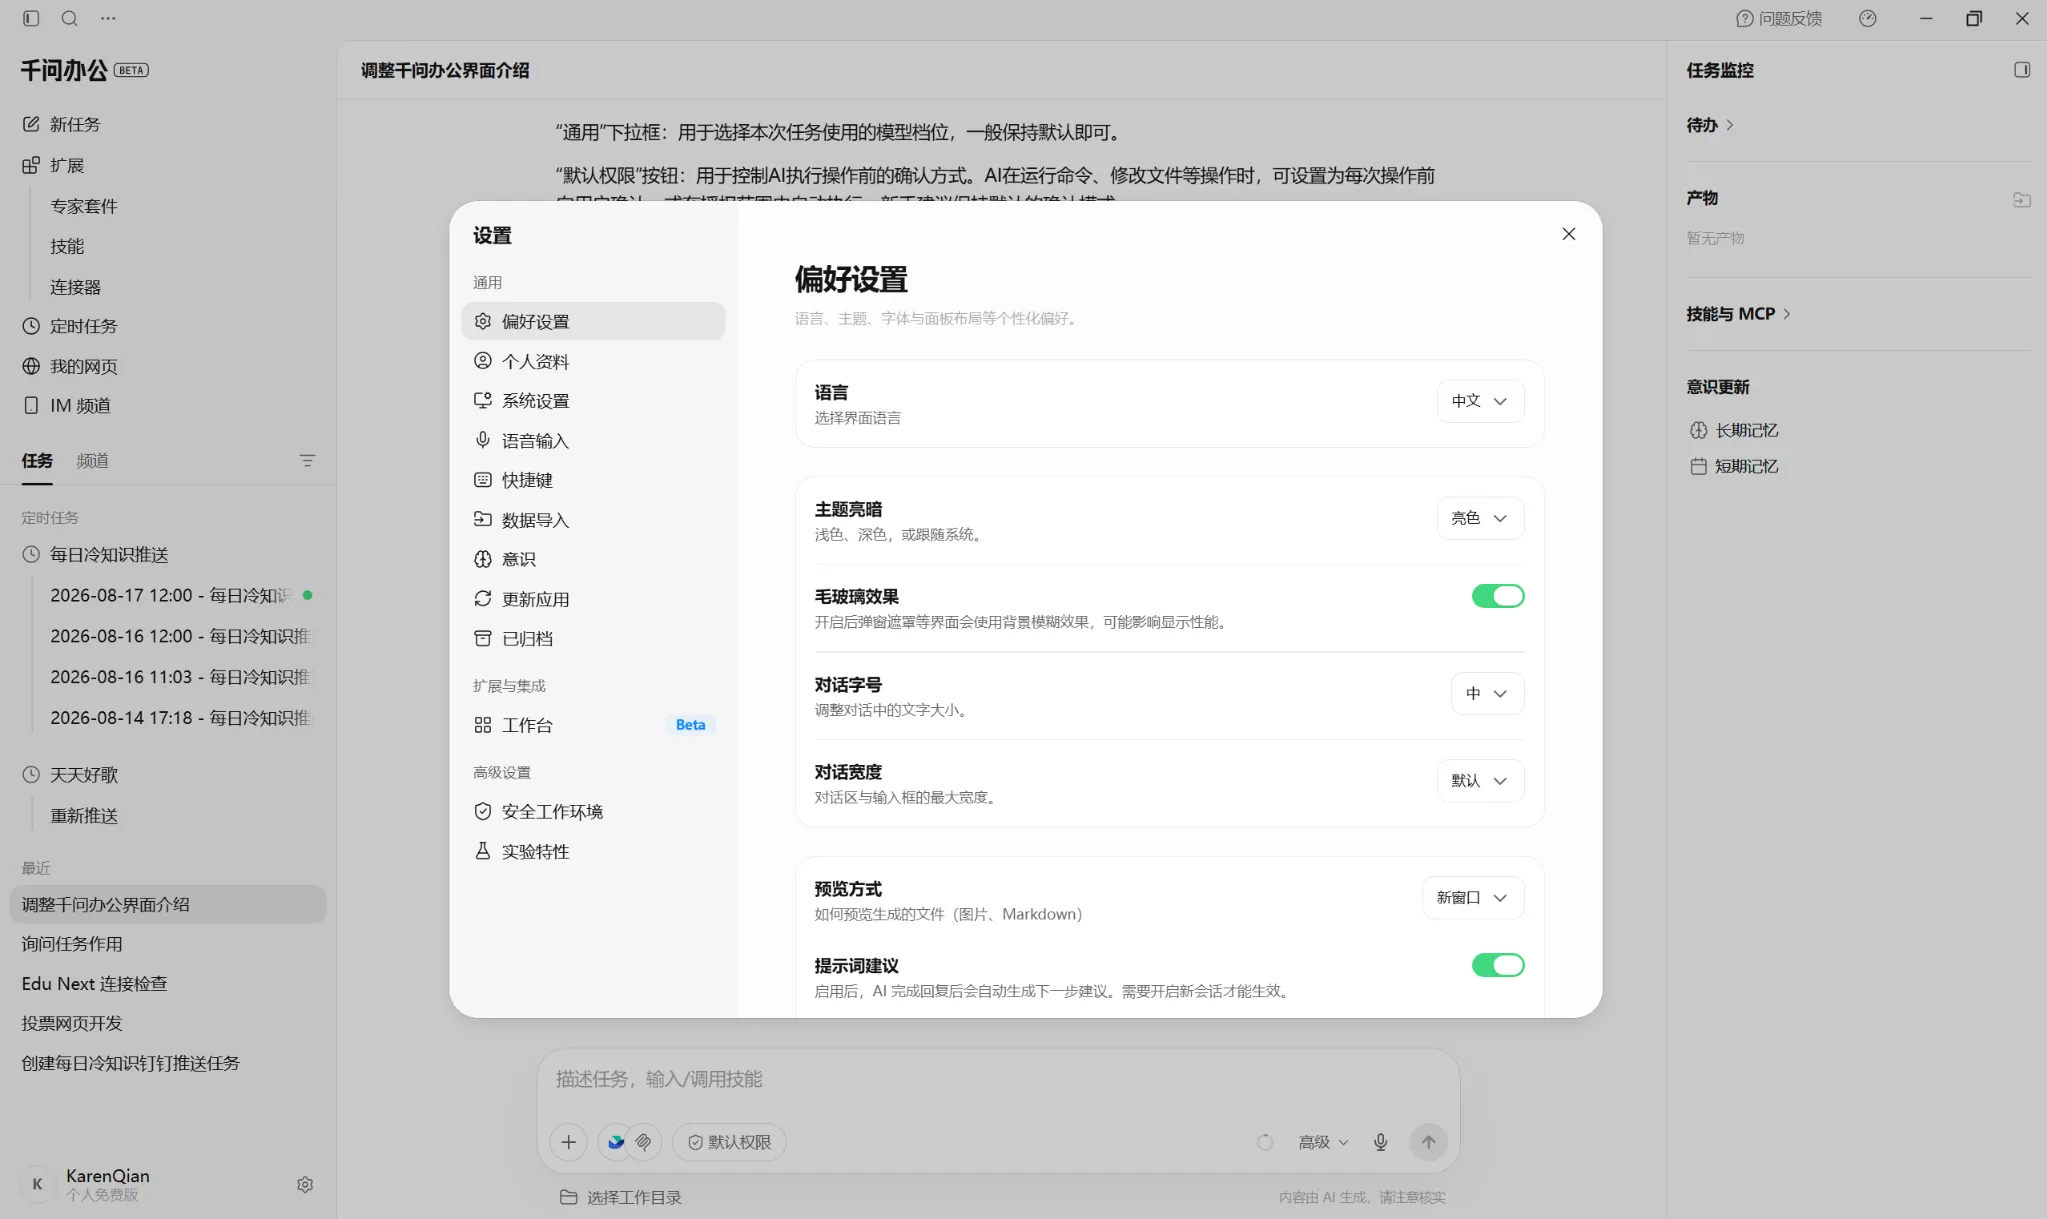Click the settings gear beside KarenQian
Viewport: 2047px width, 1219px height.
click(x=305, y=1184)
